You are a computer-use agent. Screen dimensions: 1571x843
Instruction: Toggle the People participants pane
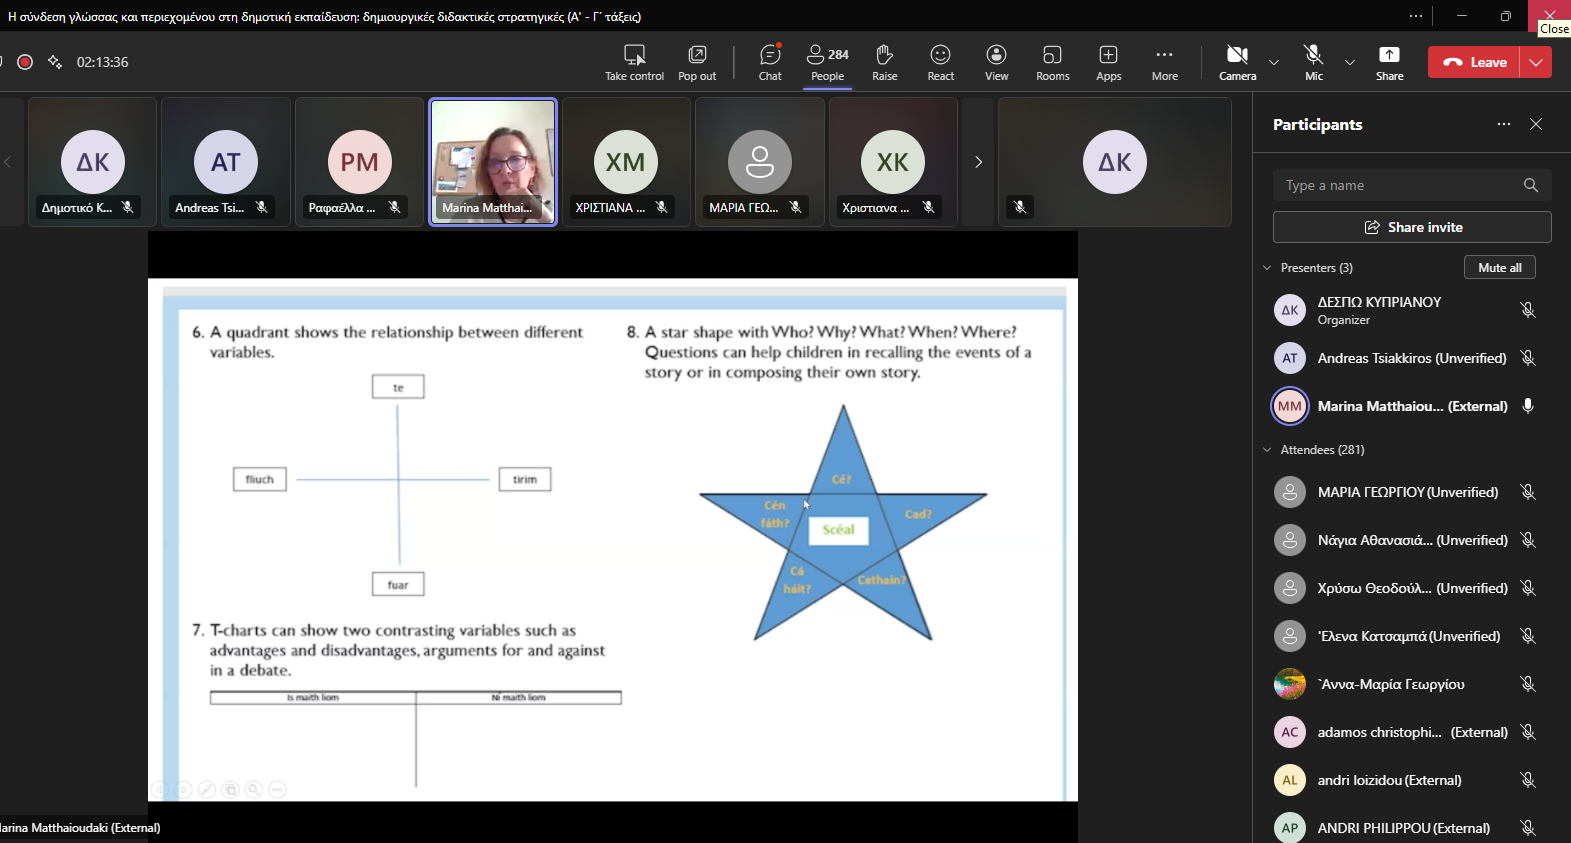pos(827,62)
